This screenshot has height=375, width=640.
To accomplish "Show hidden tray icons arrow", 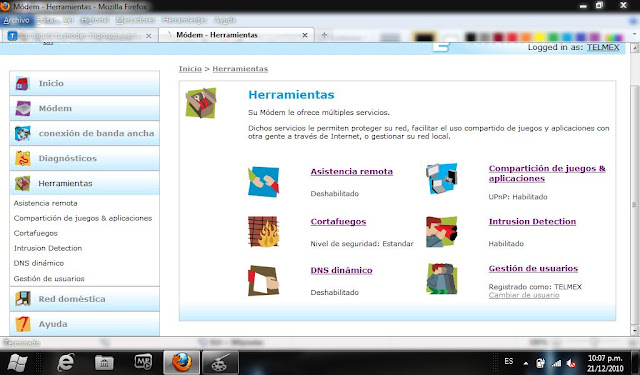I will click(526, 363).
